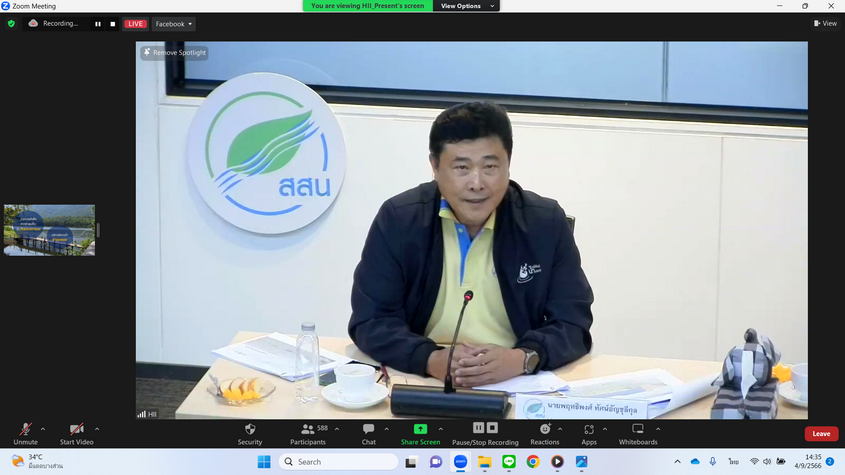Viewport: 845px width, 475px height.
Task: Unmute the microphone
Action: [25, 431]
